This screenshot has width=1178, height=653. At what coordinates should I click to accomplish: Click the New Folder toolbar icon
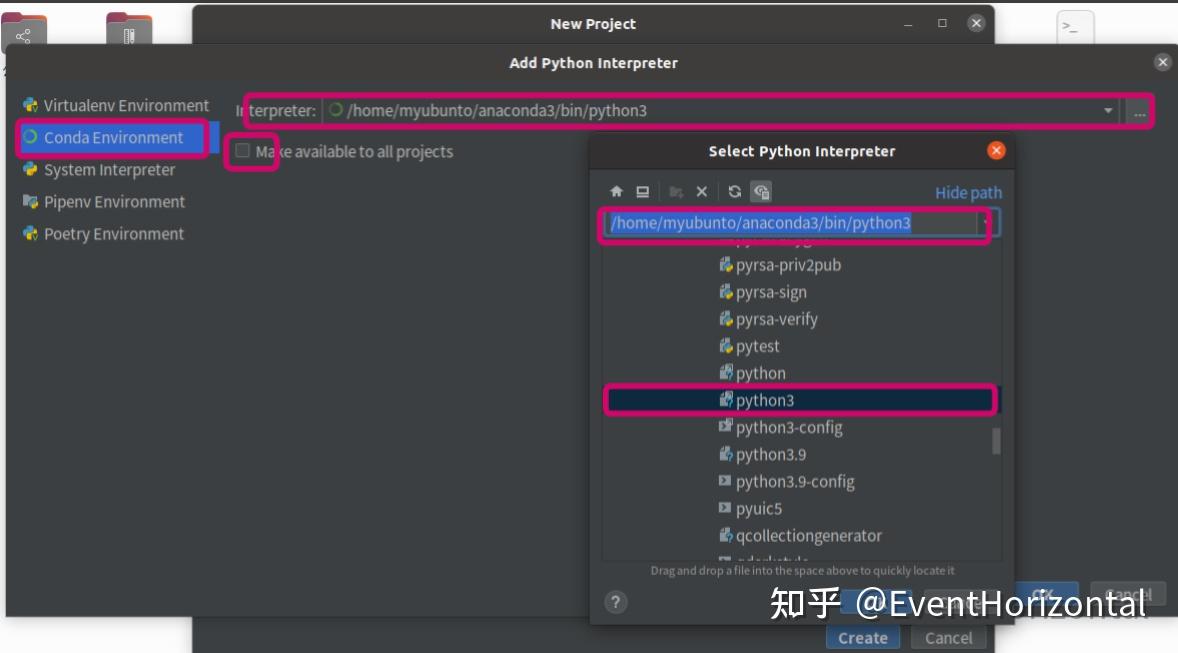[x=677, y=189]
